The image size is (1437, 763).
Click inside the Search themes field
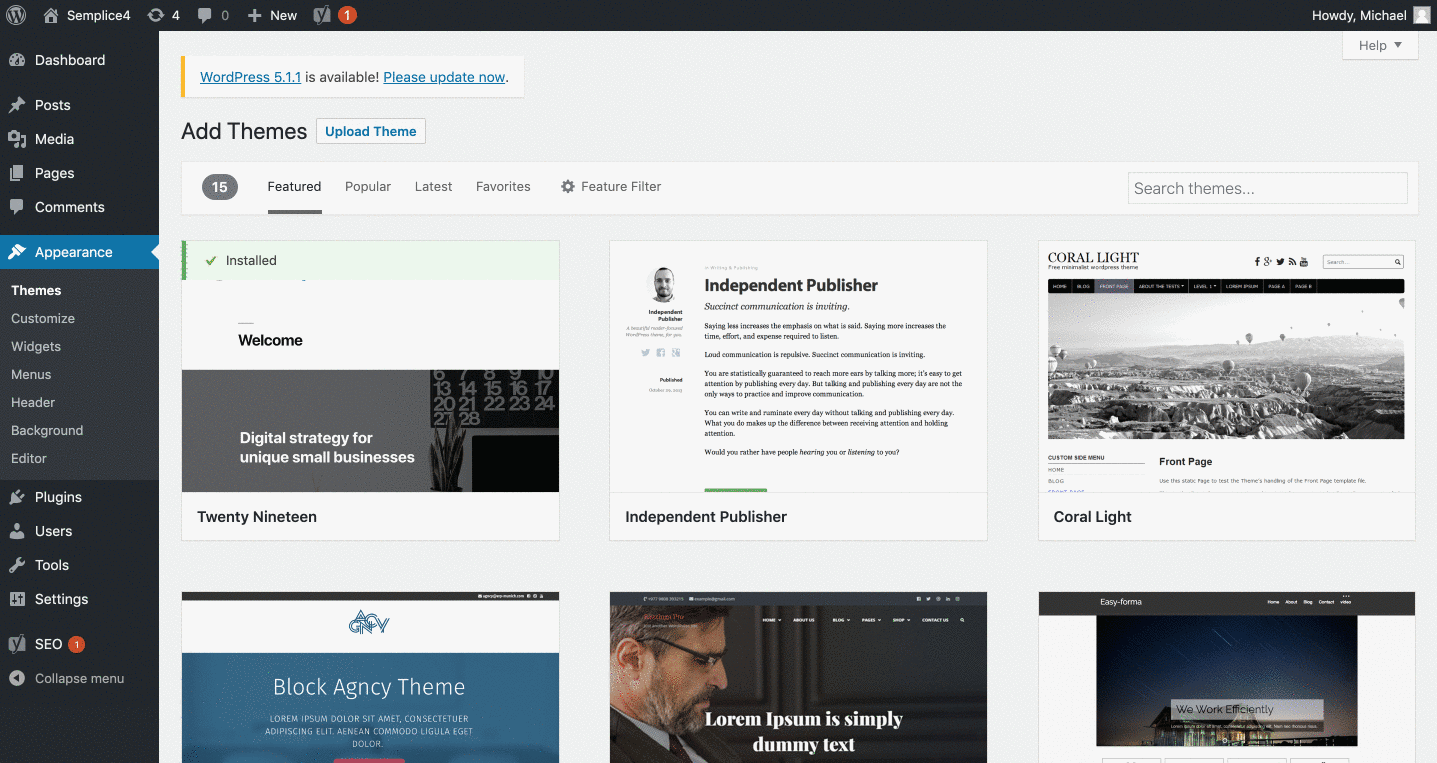pos(1267,188)
